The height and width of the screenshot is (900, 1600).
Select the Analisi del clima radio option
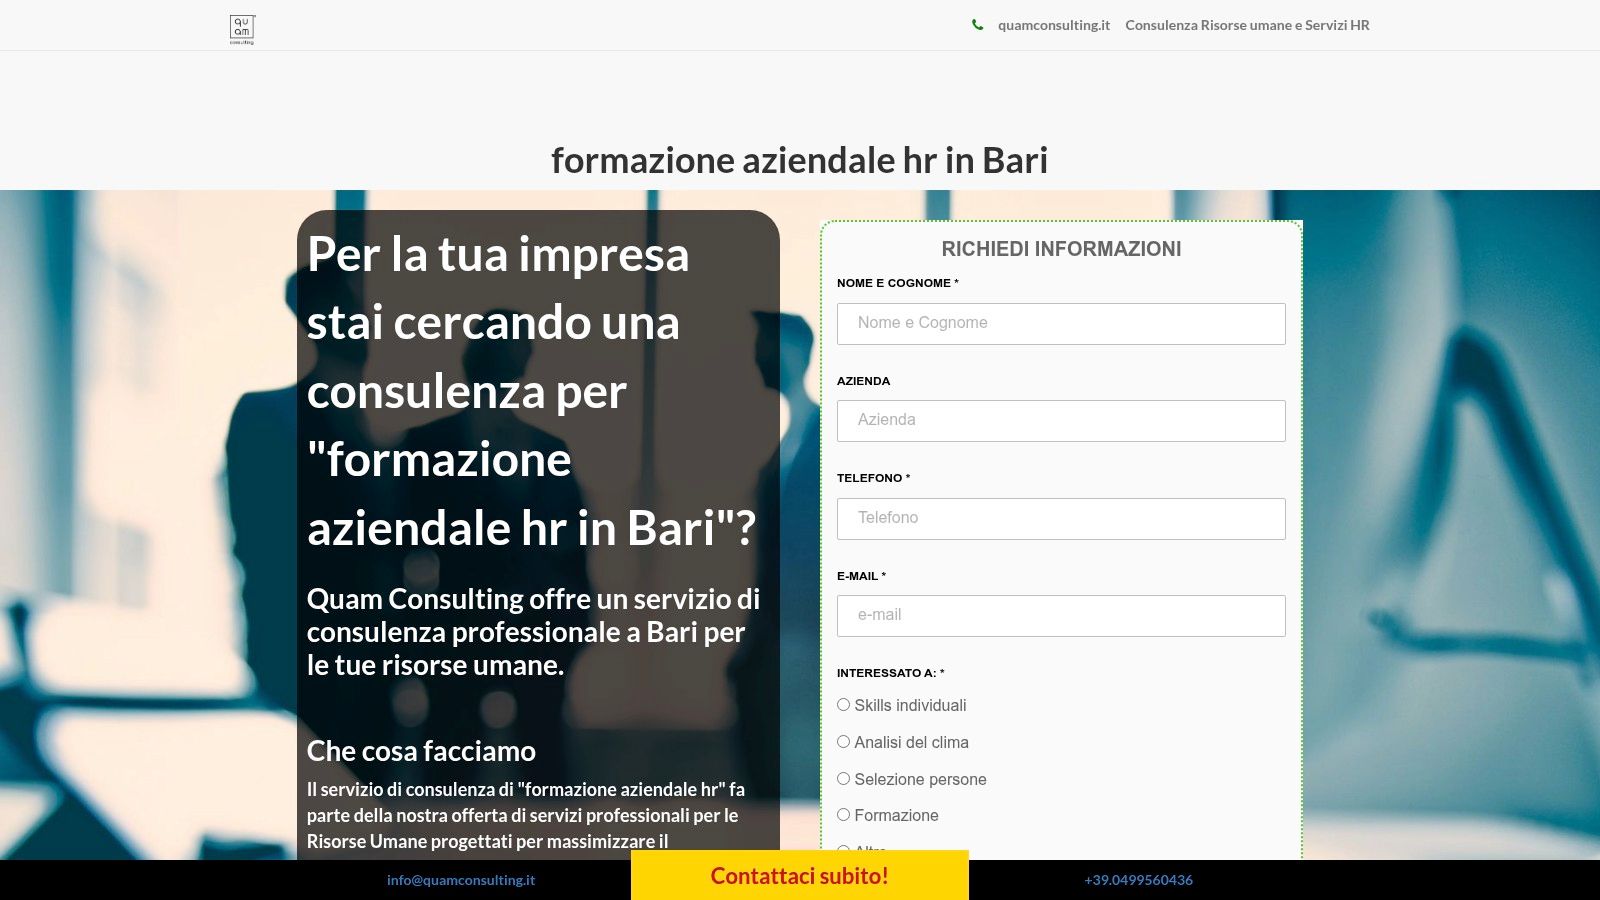pyautogui.click(x=844, y=742)
